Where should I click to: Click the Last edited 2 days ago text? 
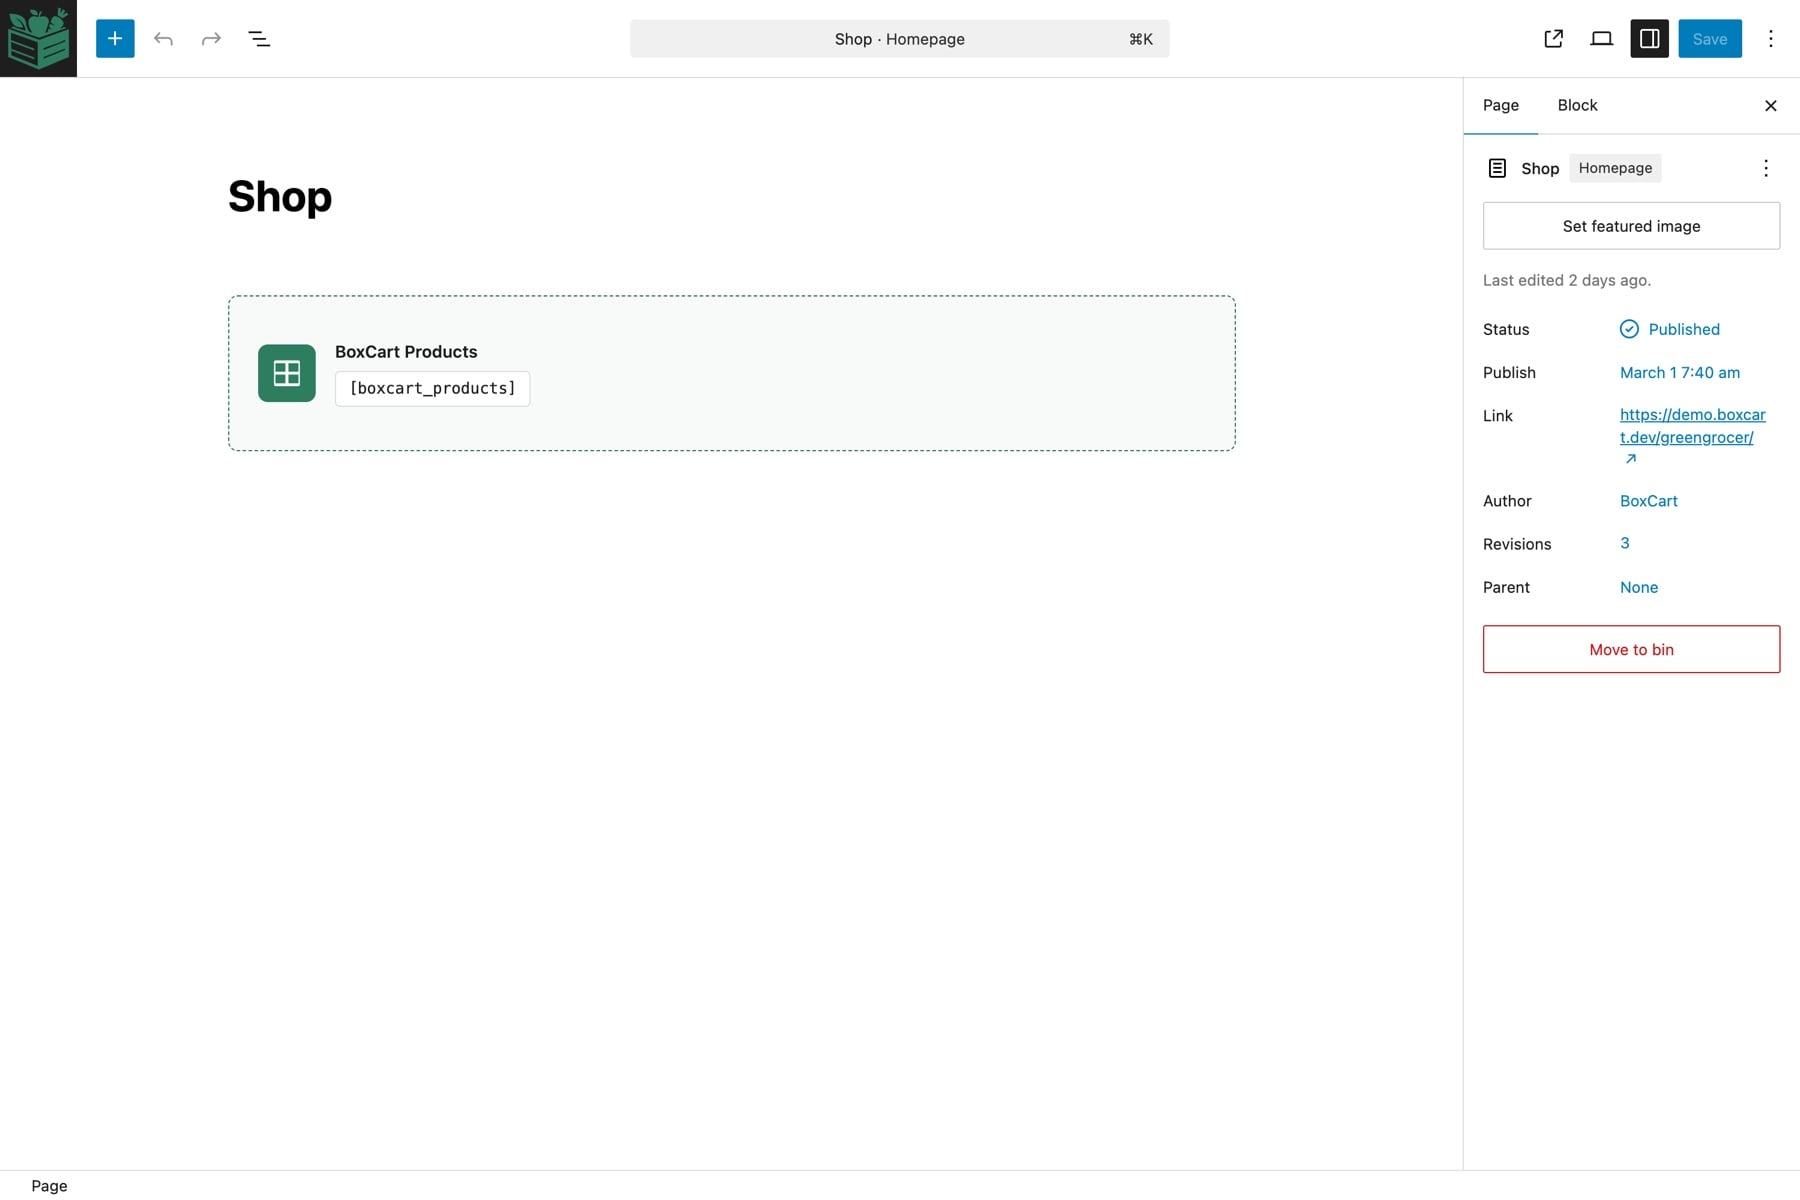1566,280
